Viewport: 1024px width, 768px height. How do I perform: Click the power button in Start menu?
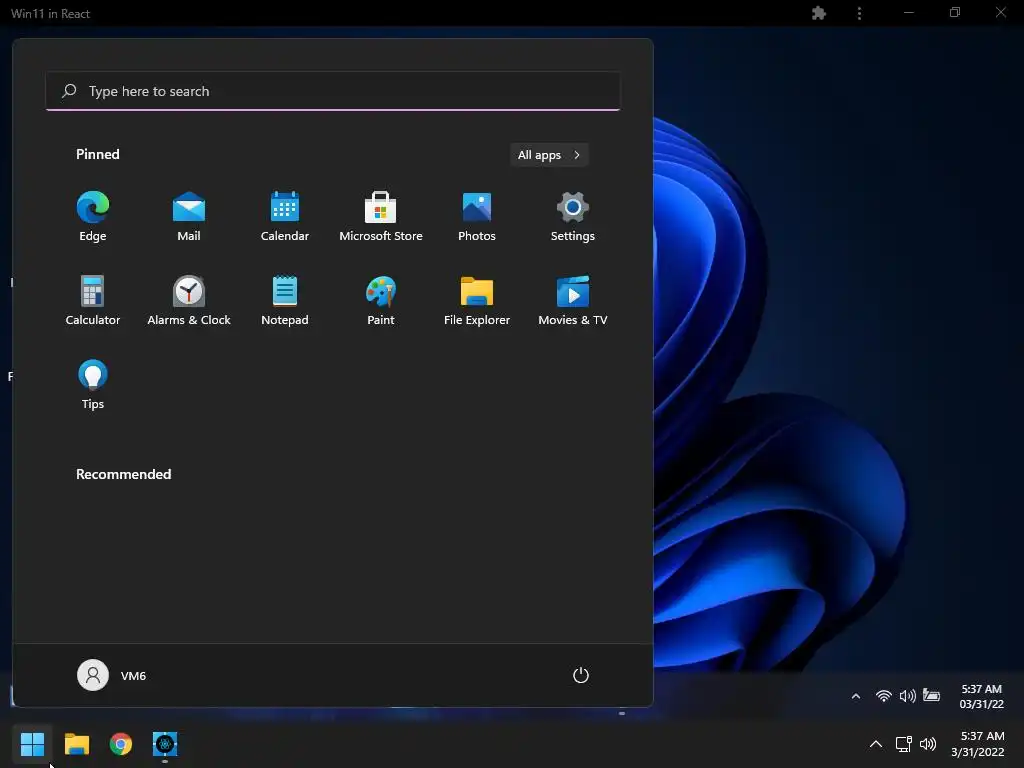pos(581,675)
